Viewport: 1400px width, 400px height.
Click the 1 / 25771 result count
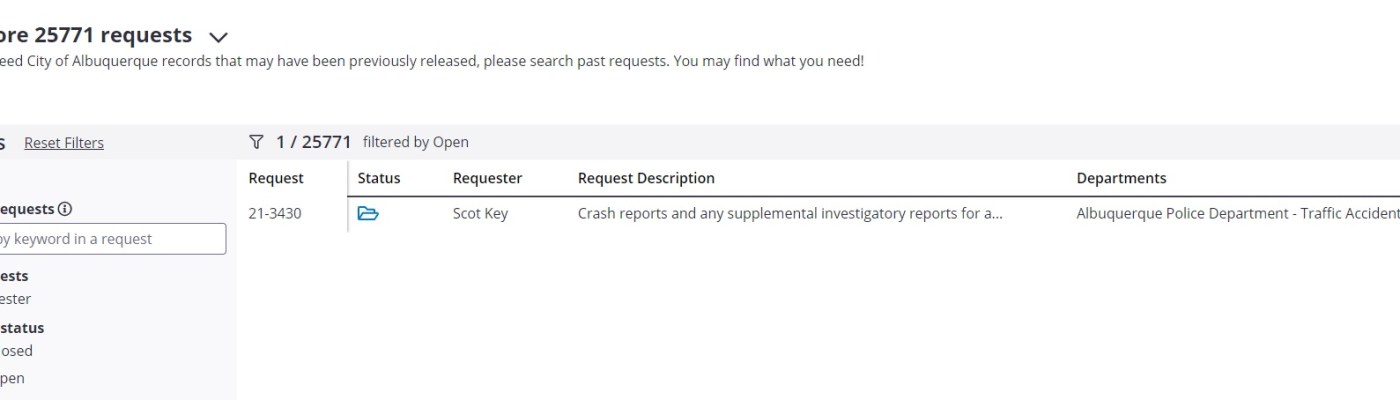pyautogui.click(x=313, y=142)
